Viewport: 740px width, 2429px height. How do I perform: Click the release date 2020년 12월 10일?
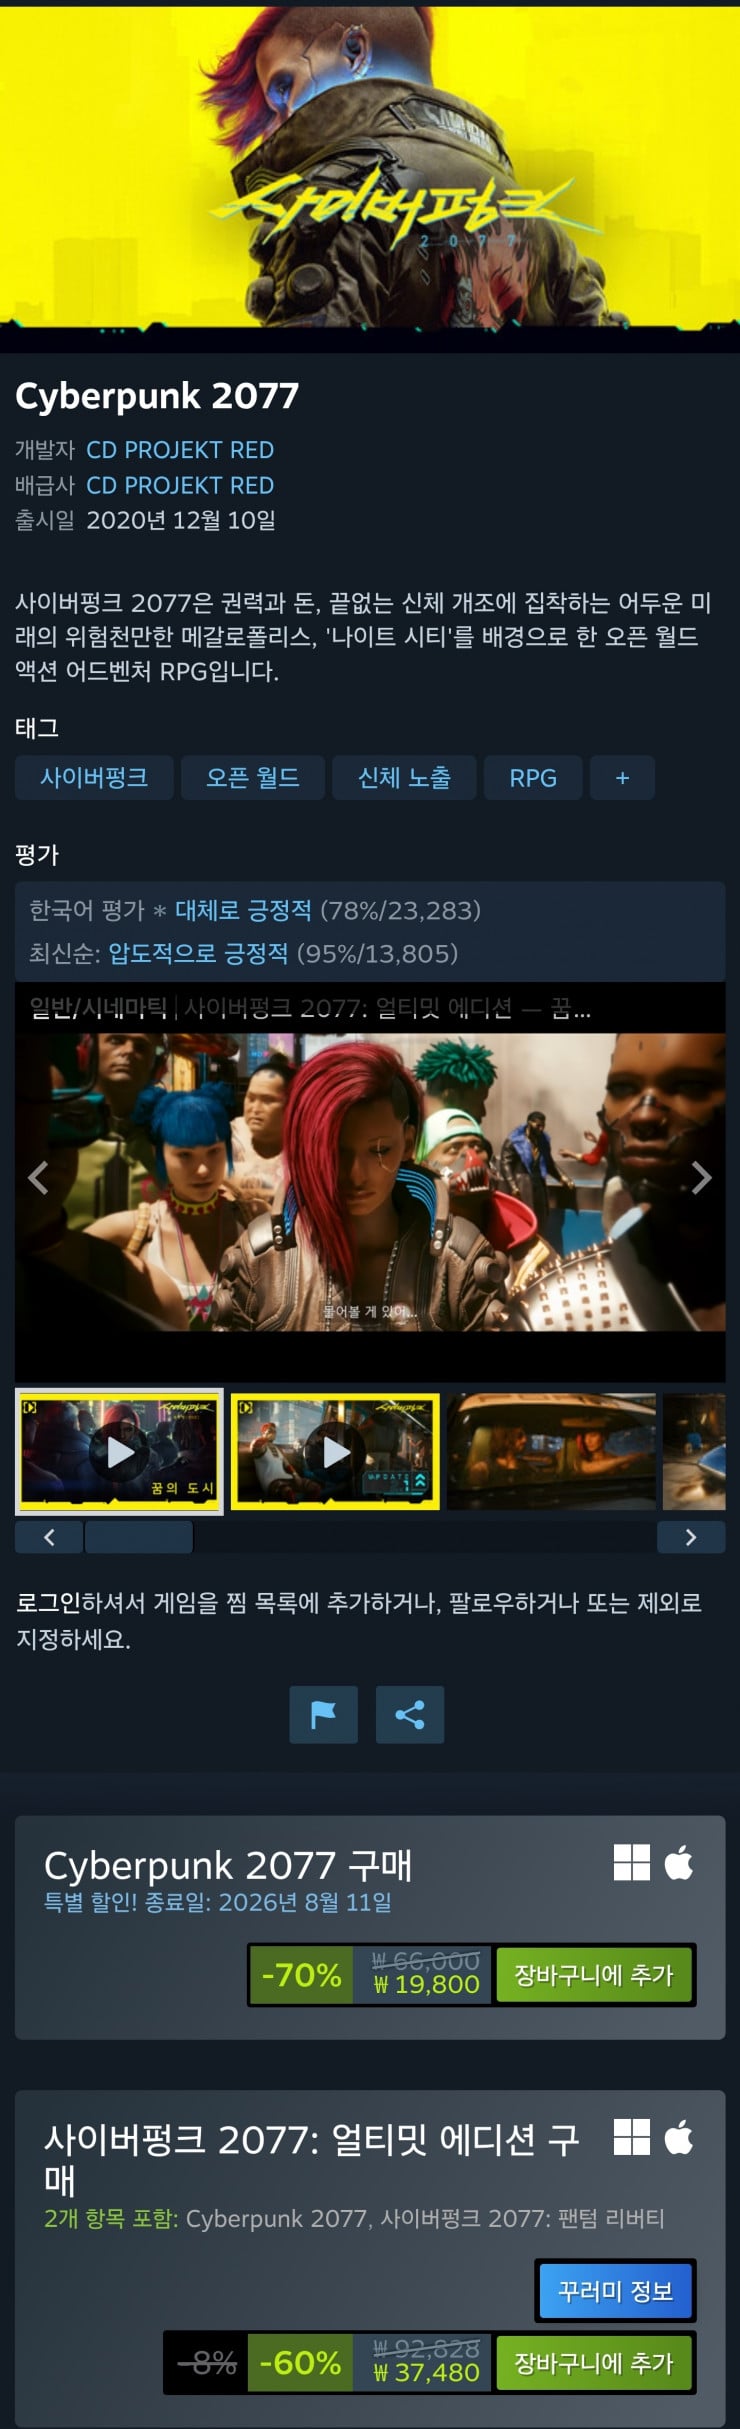(x=181, y=520)
